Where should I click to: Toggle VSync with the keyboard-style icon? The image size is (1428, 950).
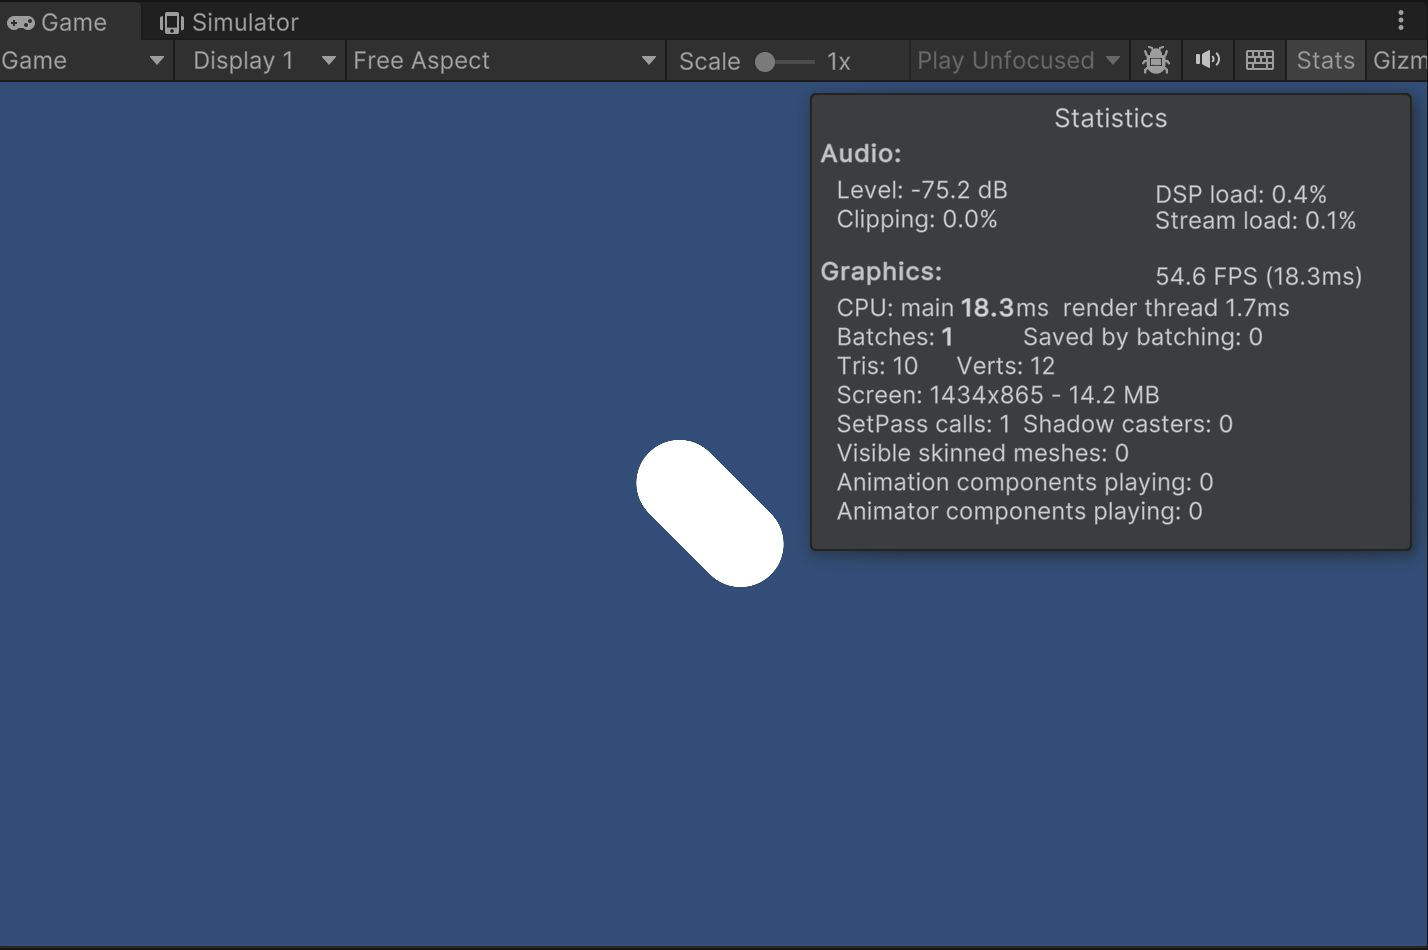(1258, 60)
